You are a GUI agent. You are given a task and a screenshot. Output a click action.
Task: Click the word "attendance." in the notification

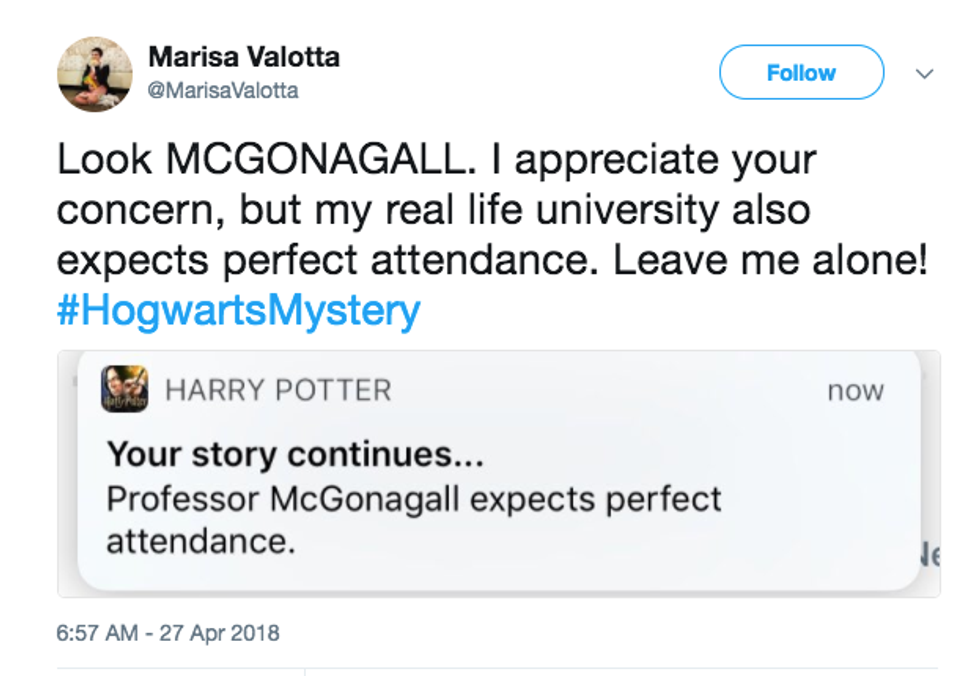click(x=201, y=541)
